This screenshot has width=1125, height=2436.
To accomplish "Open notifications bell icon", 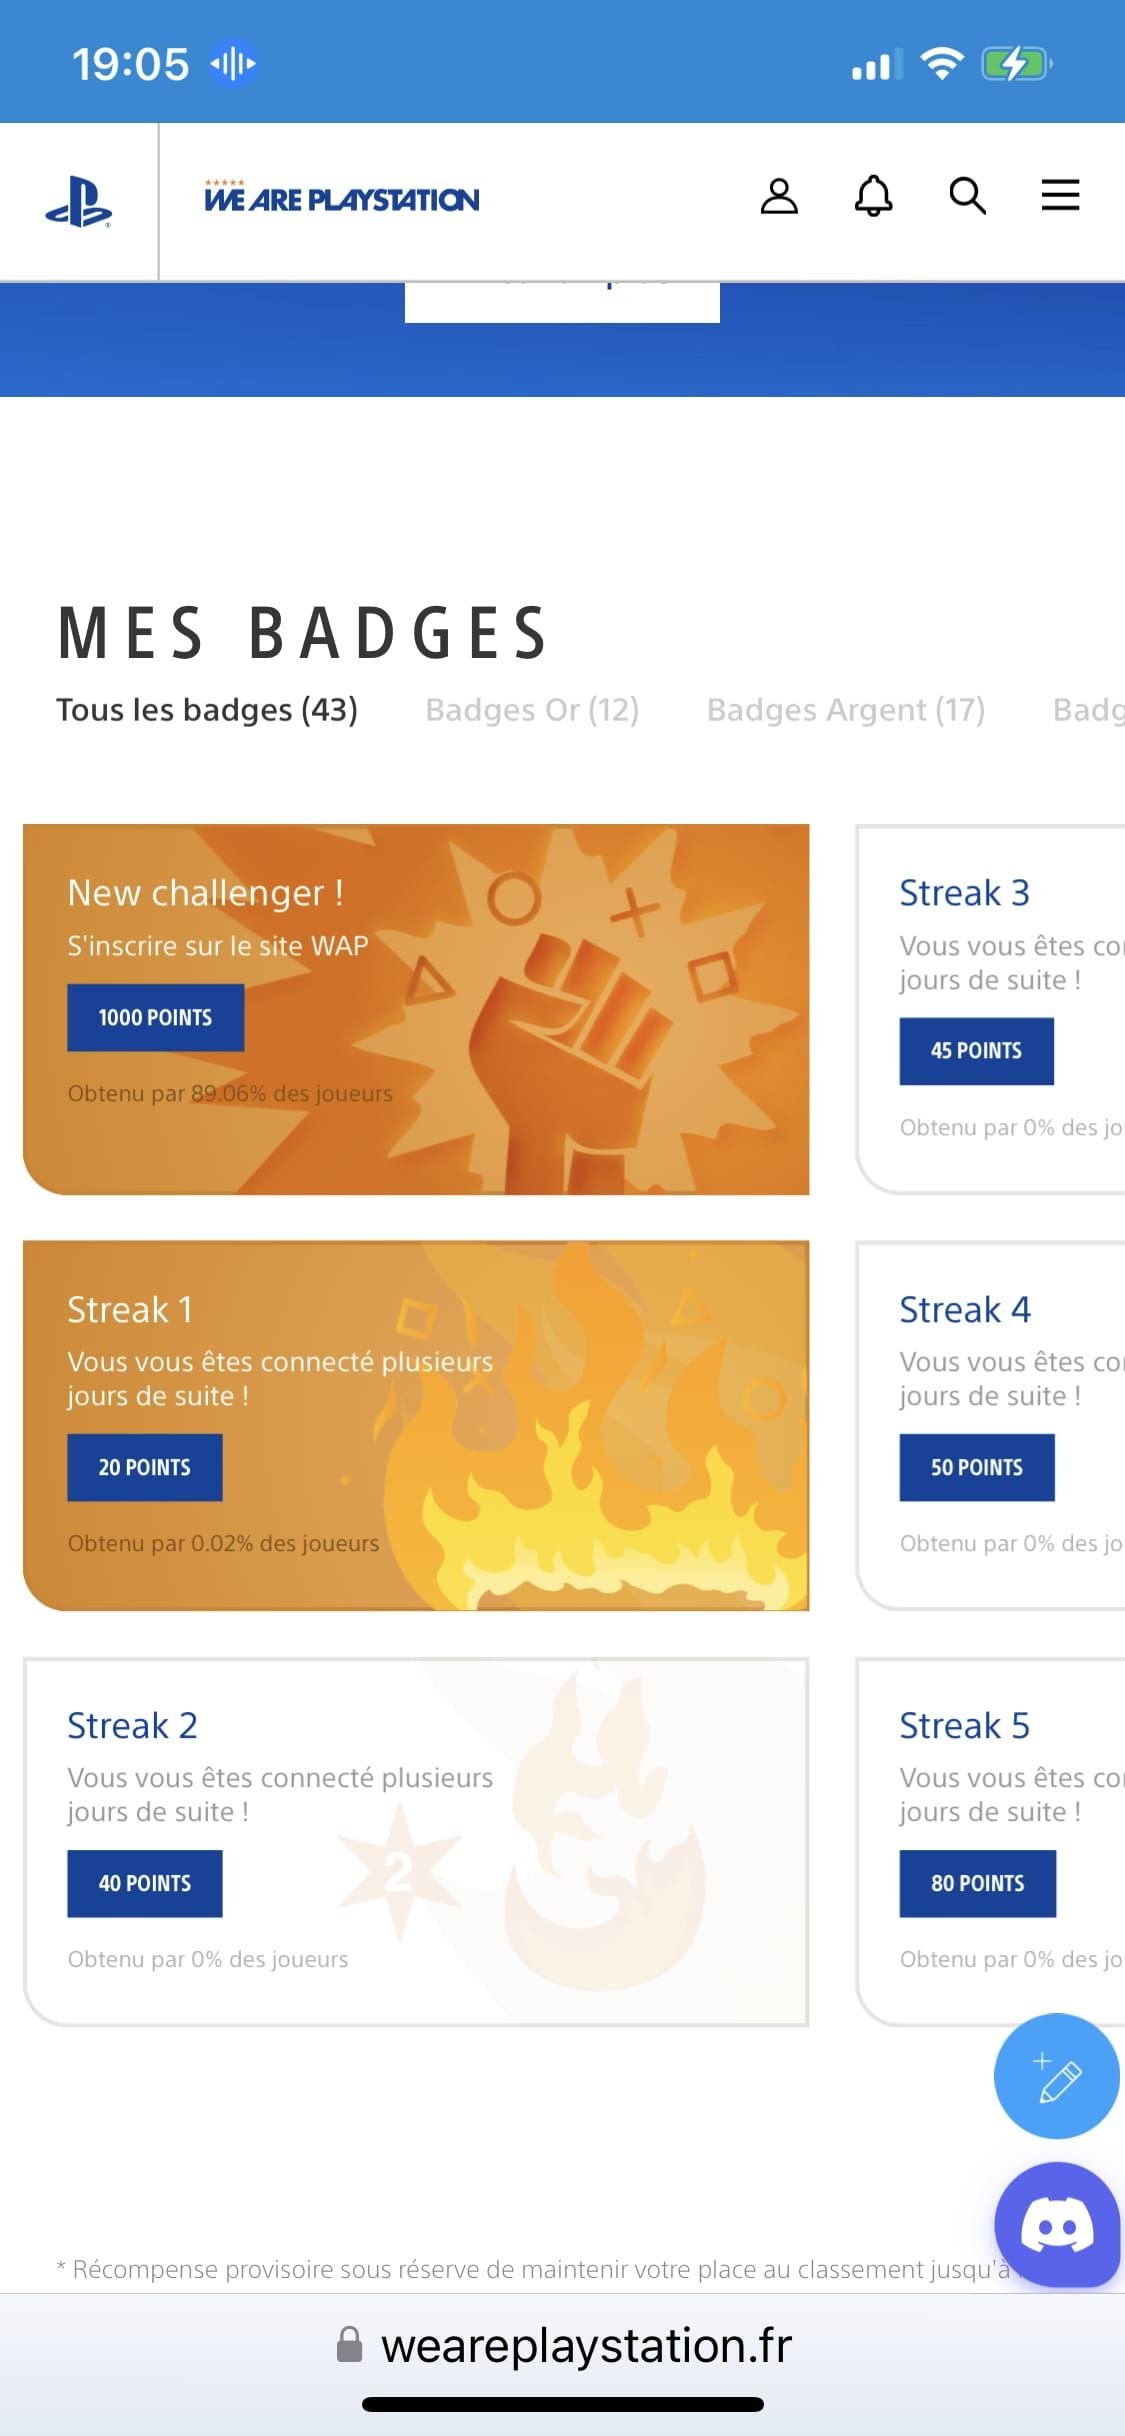I will pyautogui.click(x=873, y=196).
